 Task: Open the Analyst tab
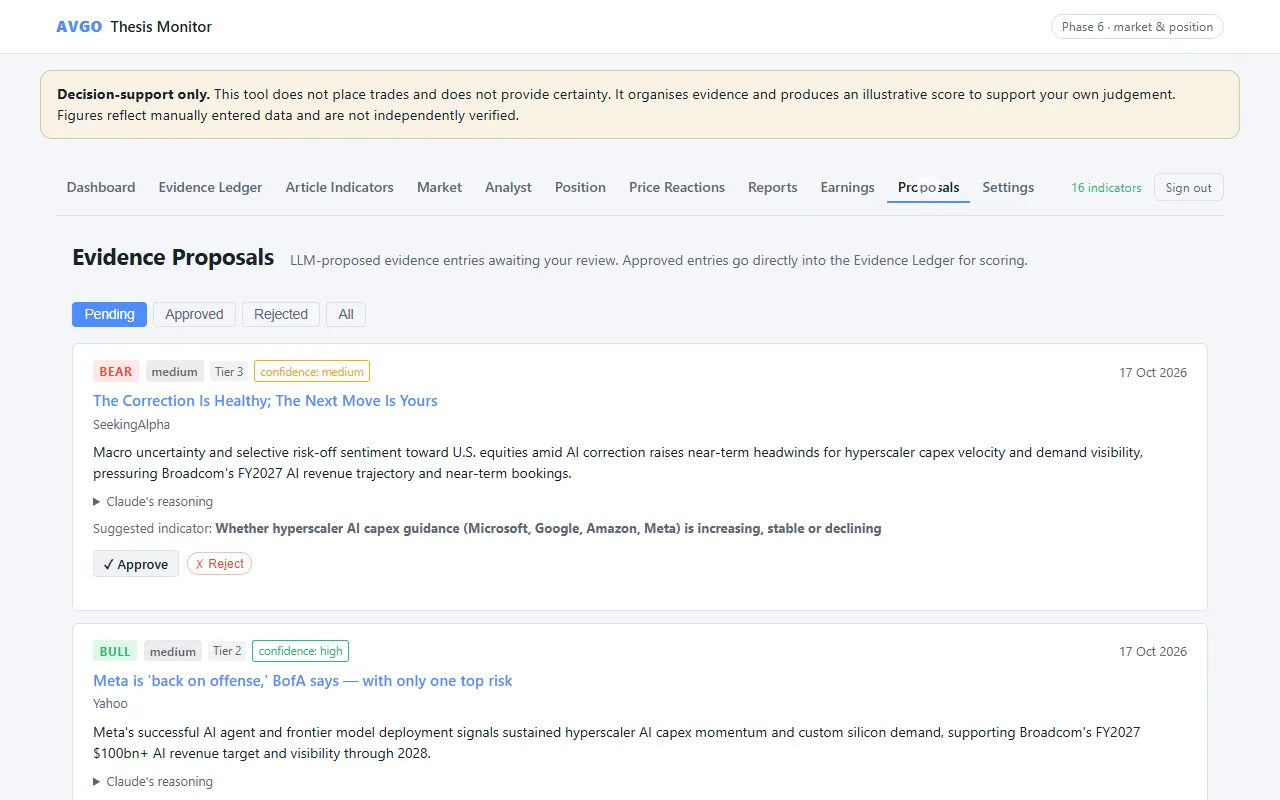[x=508, y=187]
